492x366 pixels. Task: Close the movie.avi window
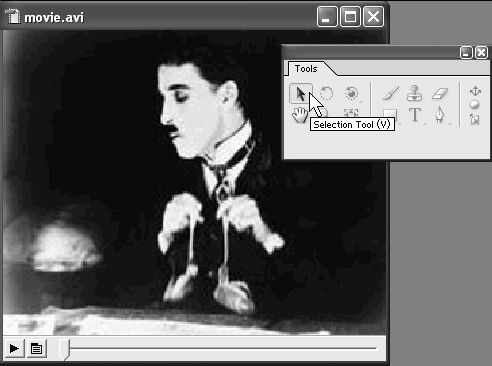(x=373, y=16)
